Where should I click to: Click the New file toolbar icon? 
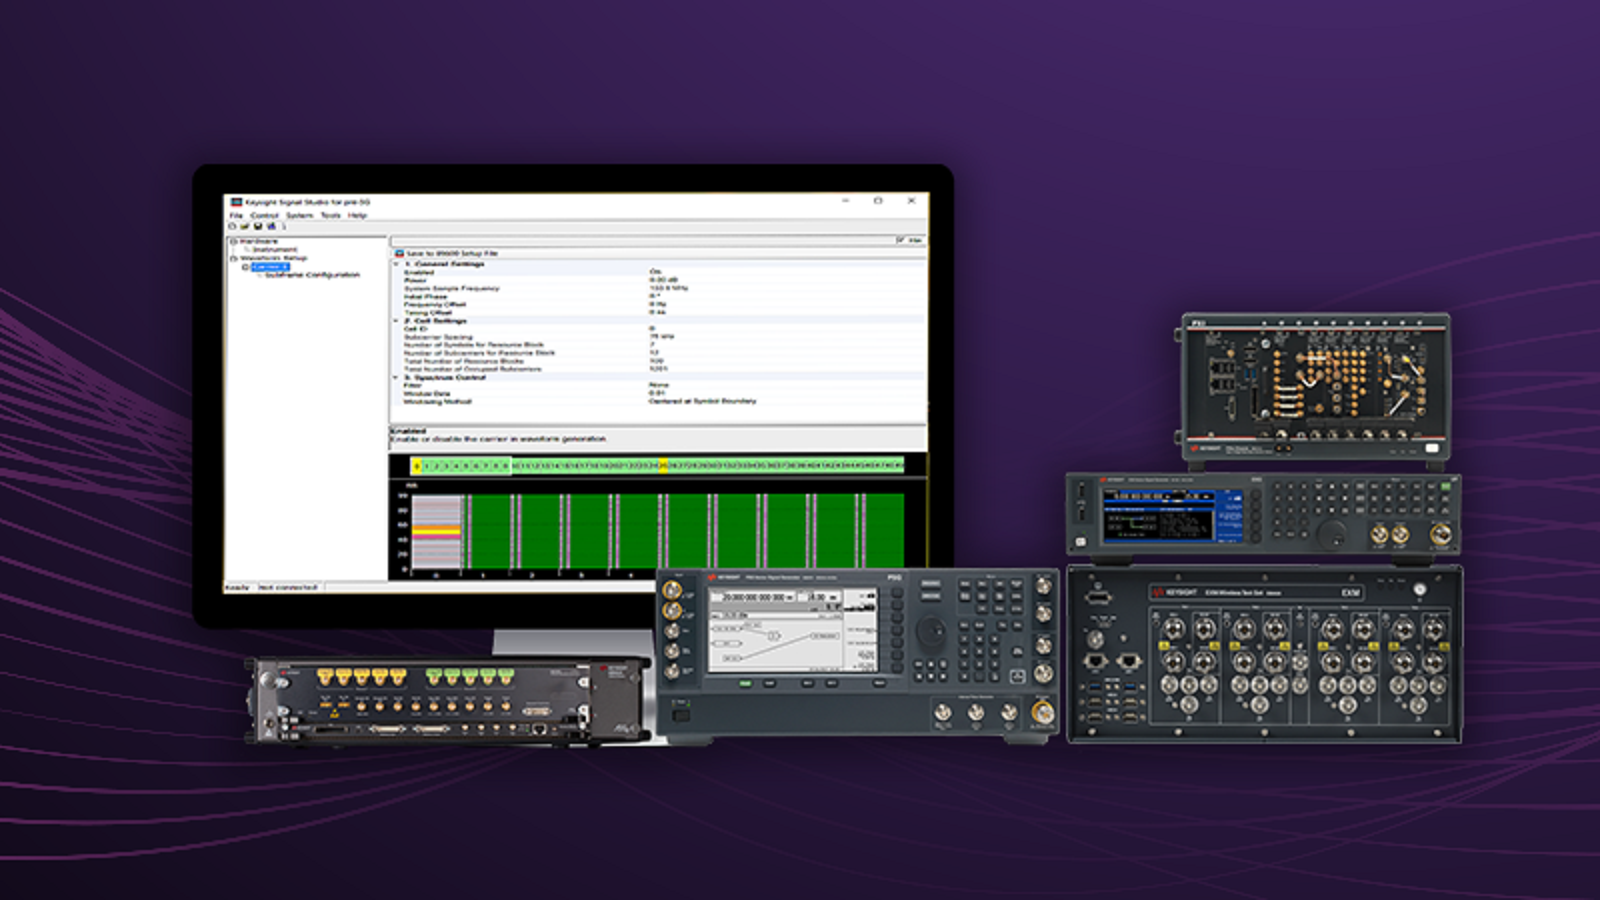coord(234,226)
